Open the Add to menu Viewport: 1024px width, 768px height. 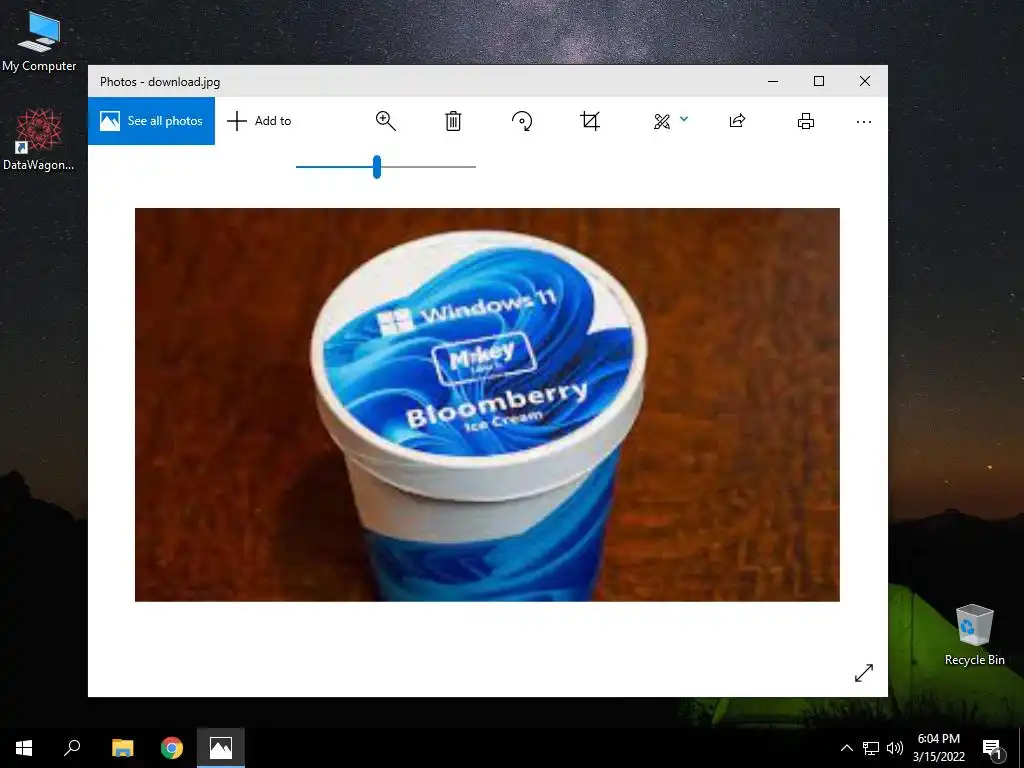point(259,121)
